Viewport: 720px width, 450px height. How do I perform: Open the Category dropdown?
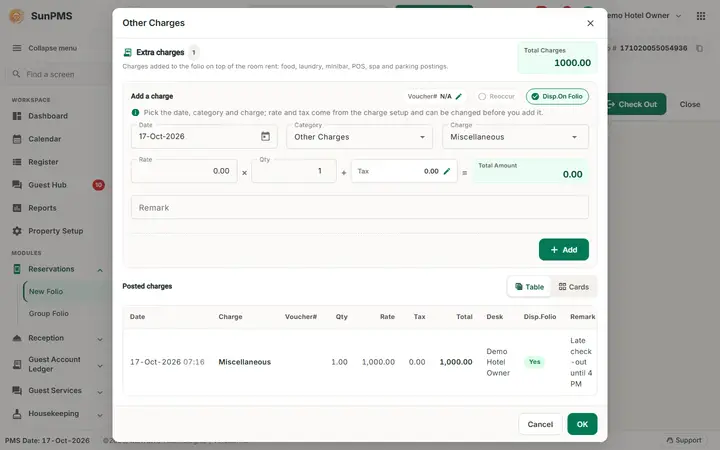360,137
